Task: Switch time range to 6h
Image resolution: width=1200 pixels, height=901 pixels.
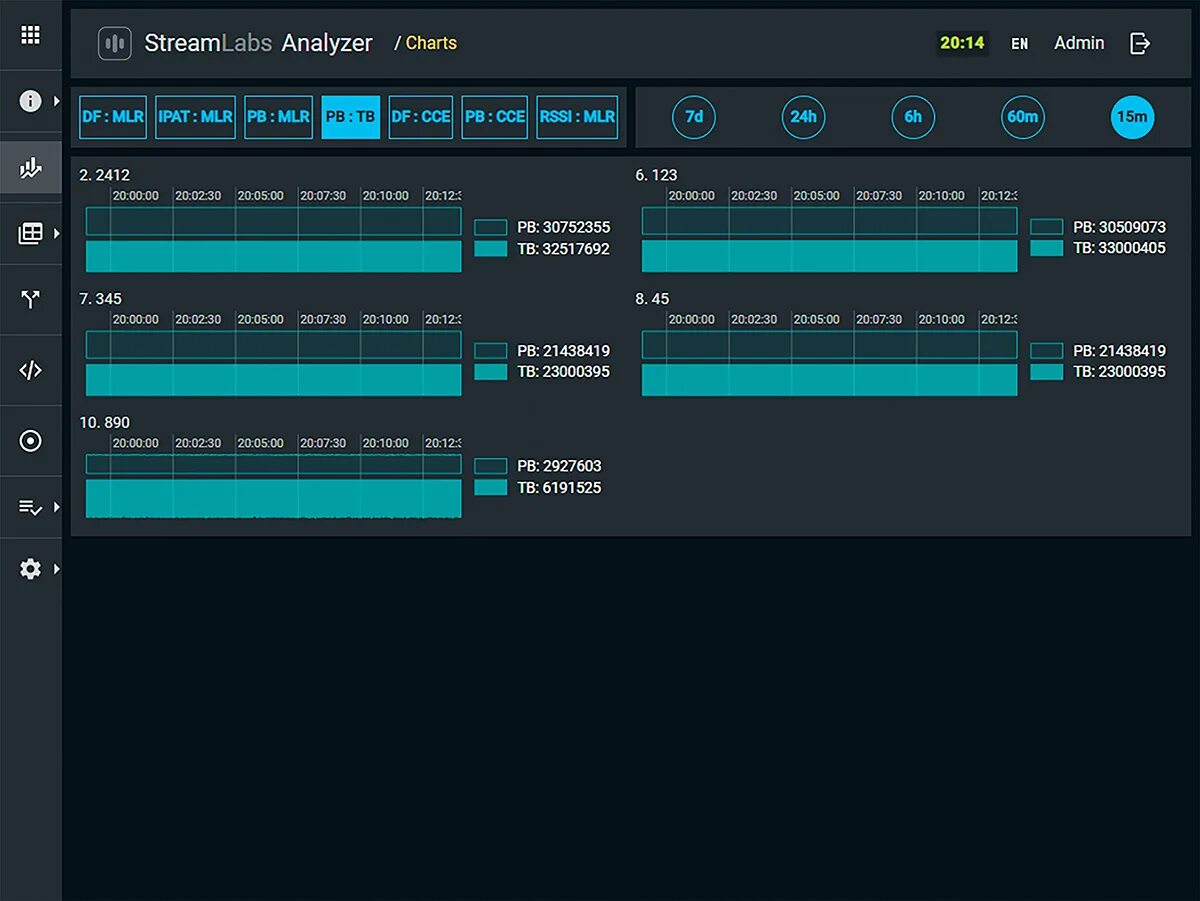Action: [913, 117]
